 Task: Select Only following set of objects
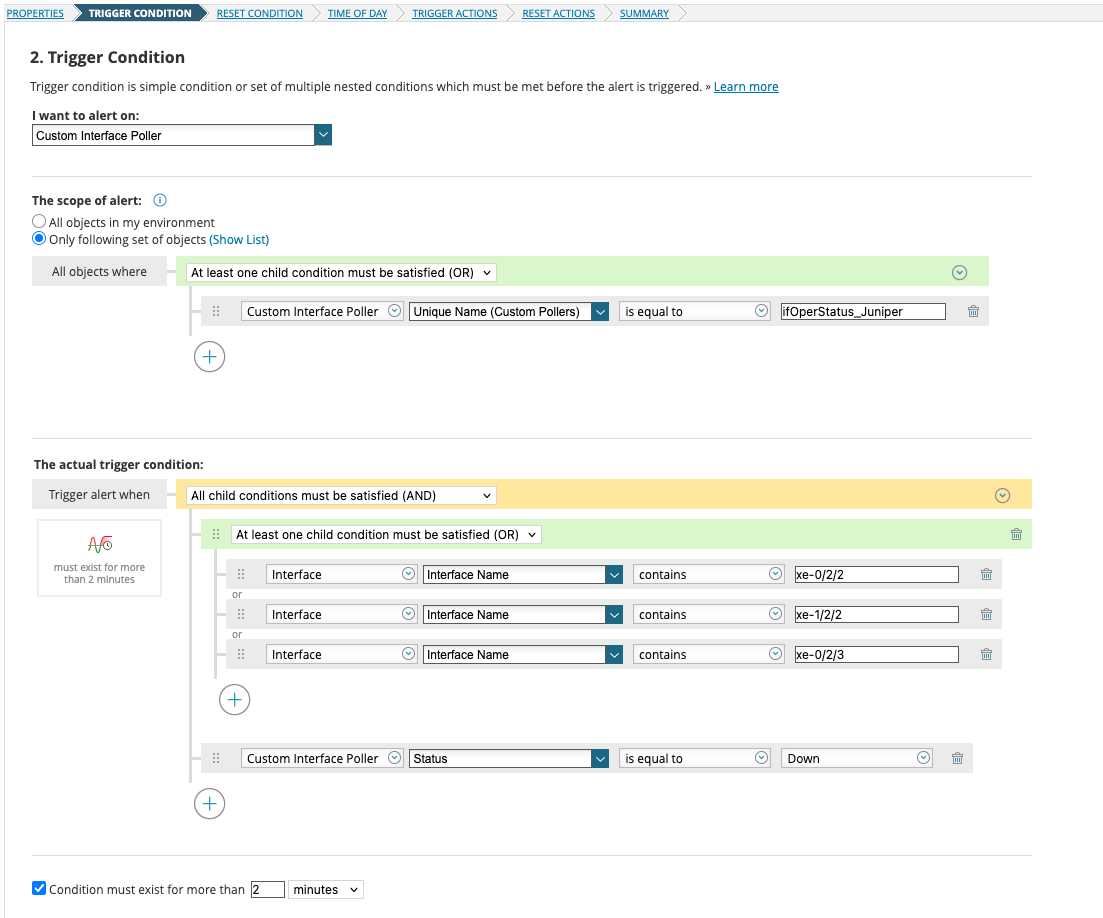(x=39, y=239)
